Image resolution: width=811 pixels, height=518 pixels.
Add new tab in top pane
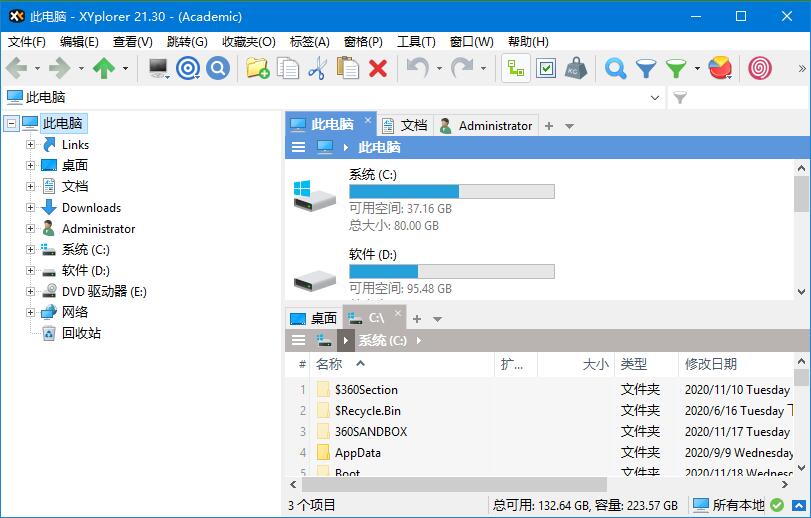tap(549, 126)
